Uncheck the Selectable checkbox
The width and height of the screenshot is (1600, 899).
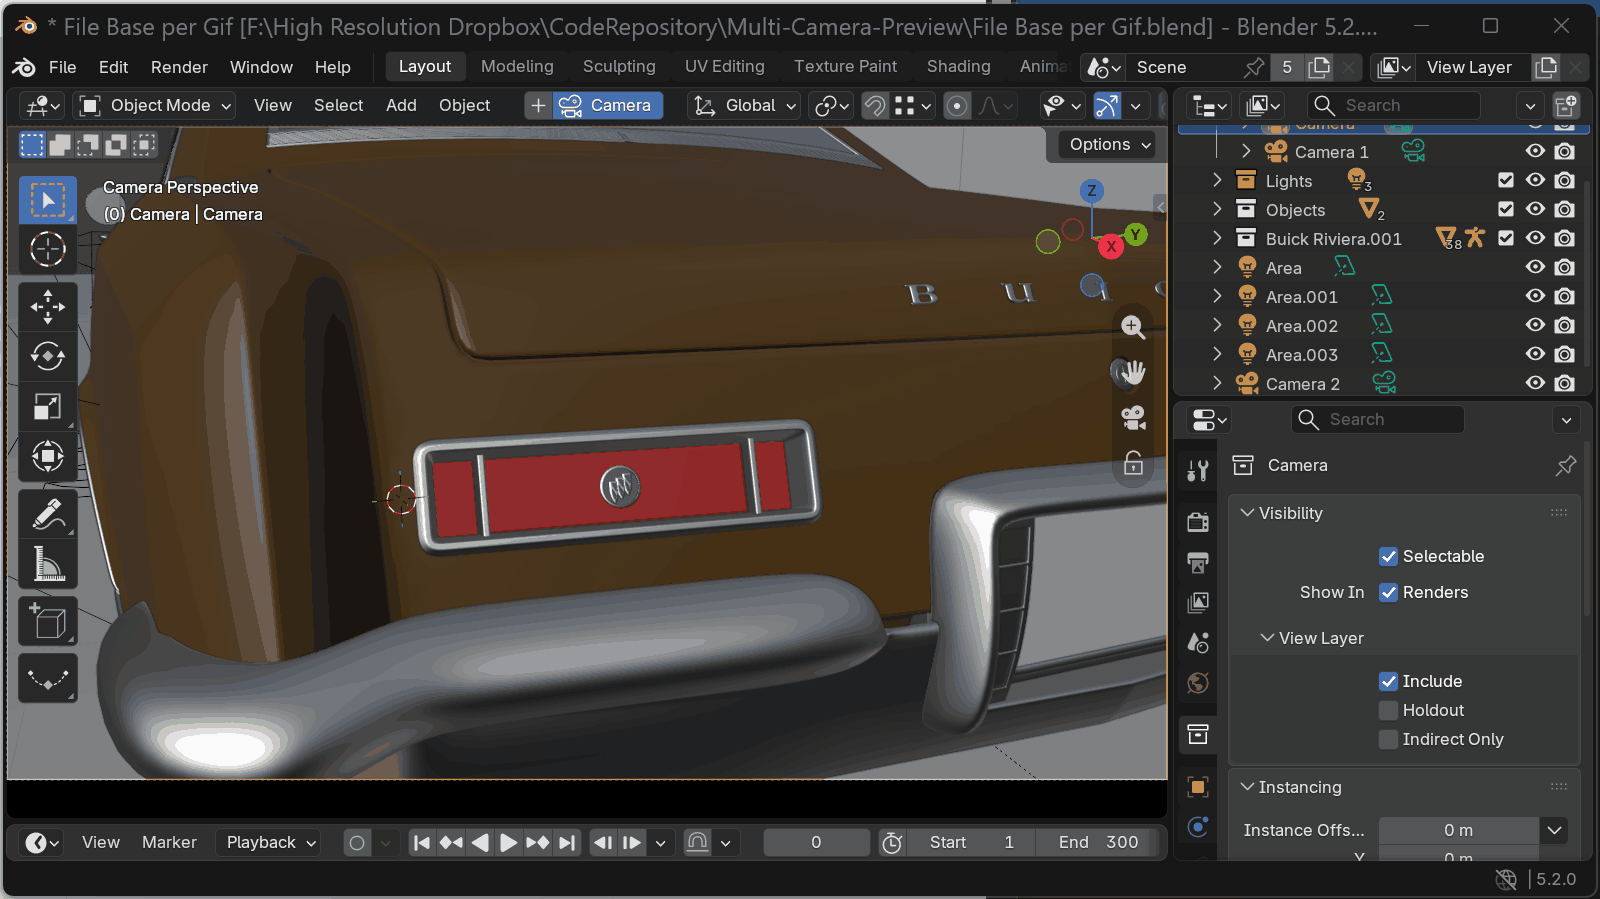1388,556
